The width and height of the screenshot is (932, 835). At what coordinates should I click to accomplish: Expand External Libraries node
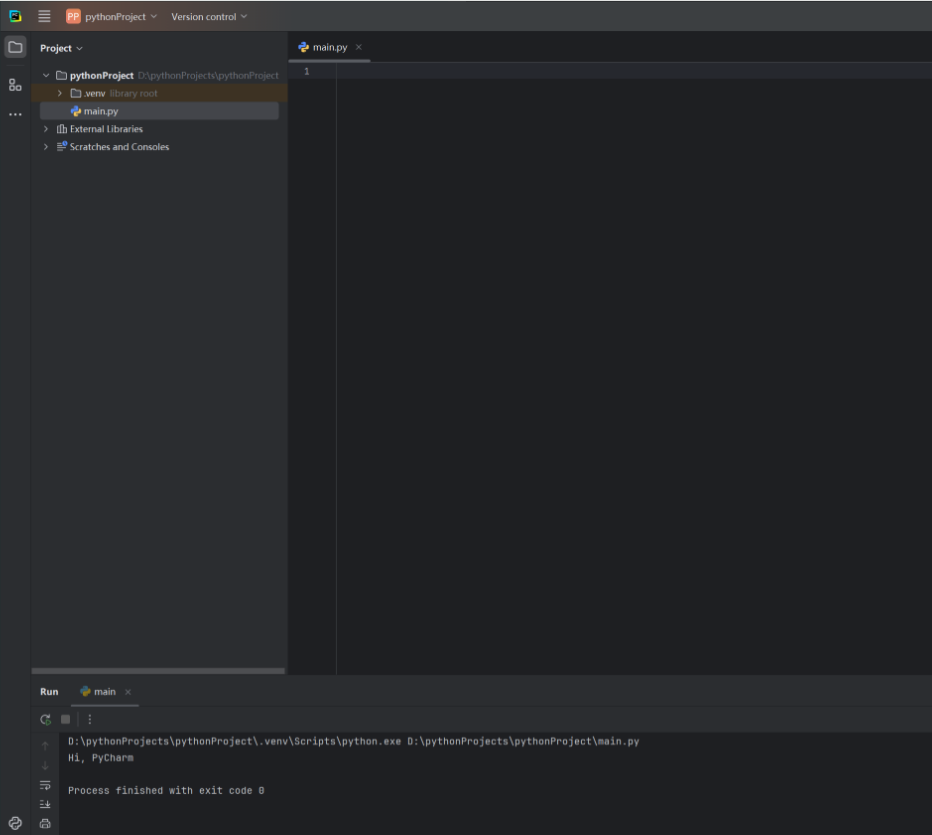click(46, 129)
